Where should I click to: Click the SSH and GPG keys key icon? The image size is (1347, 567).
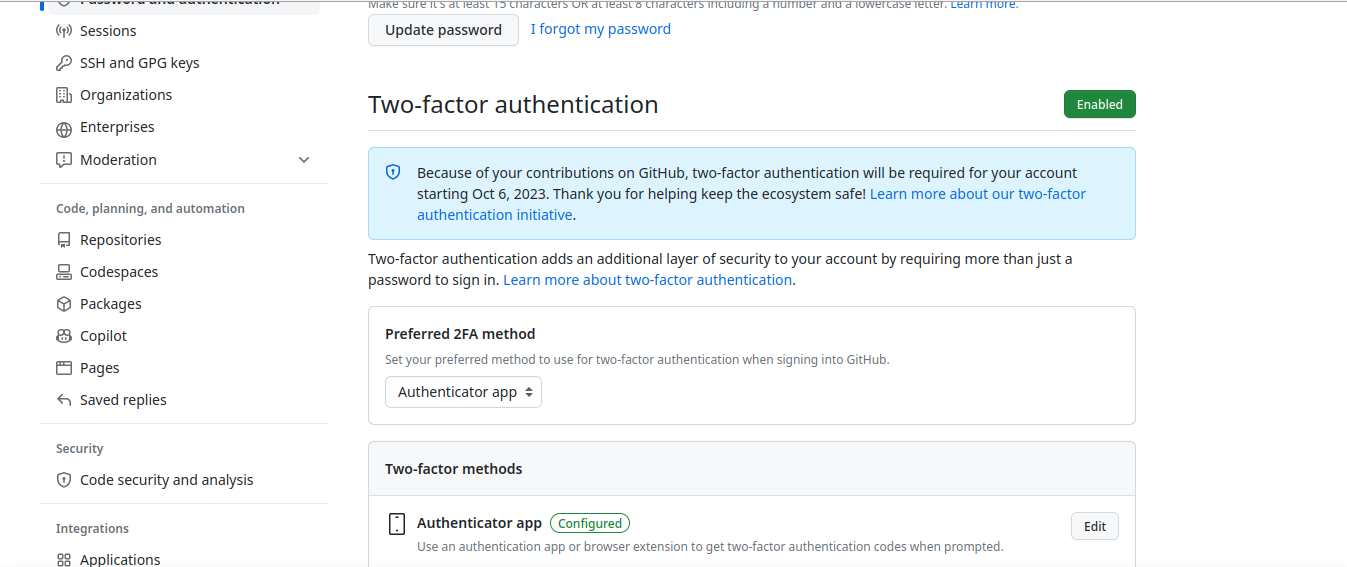point(64,63)
